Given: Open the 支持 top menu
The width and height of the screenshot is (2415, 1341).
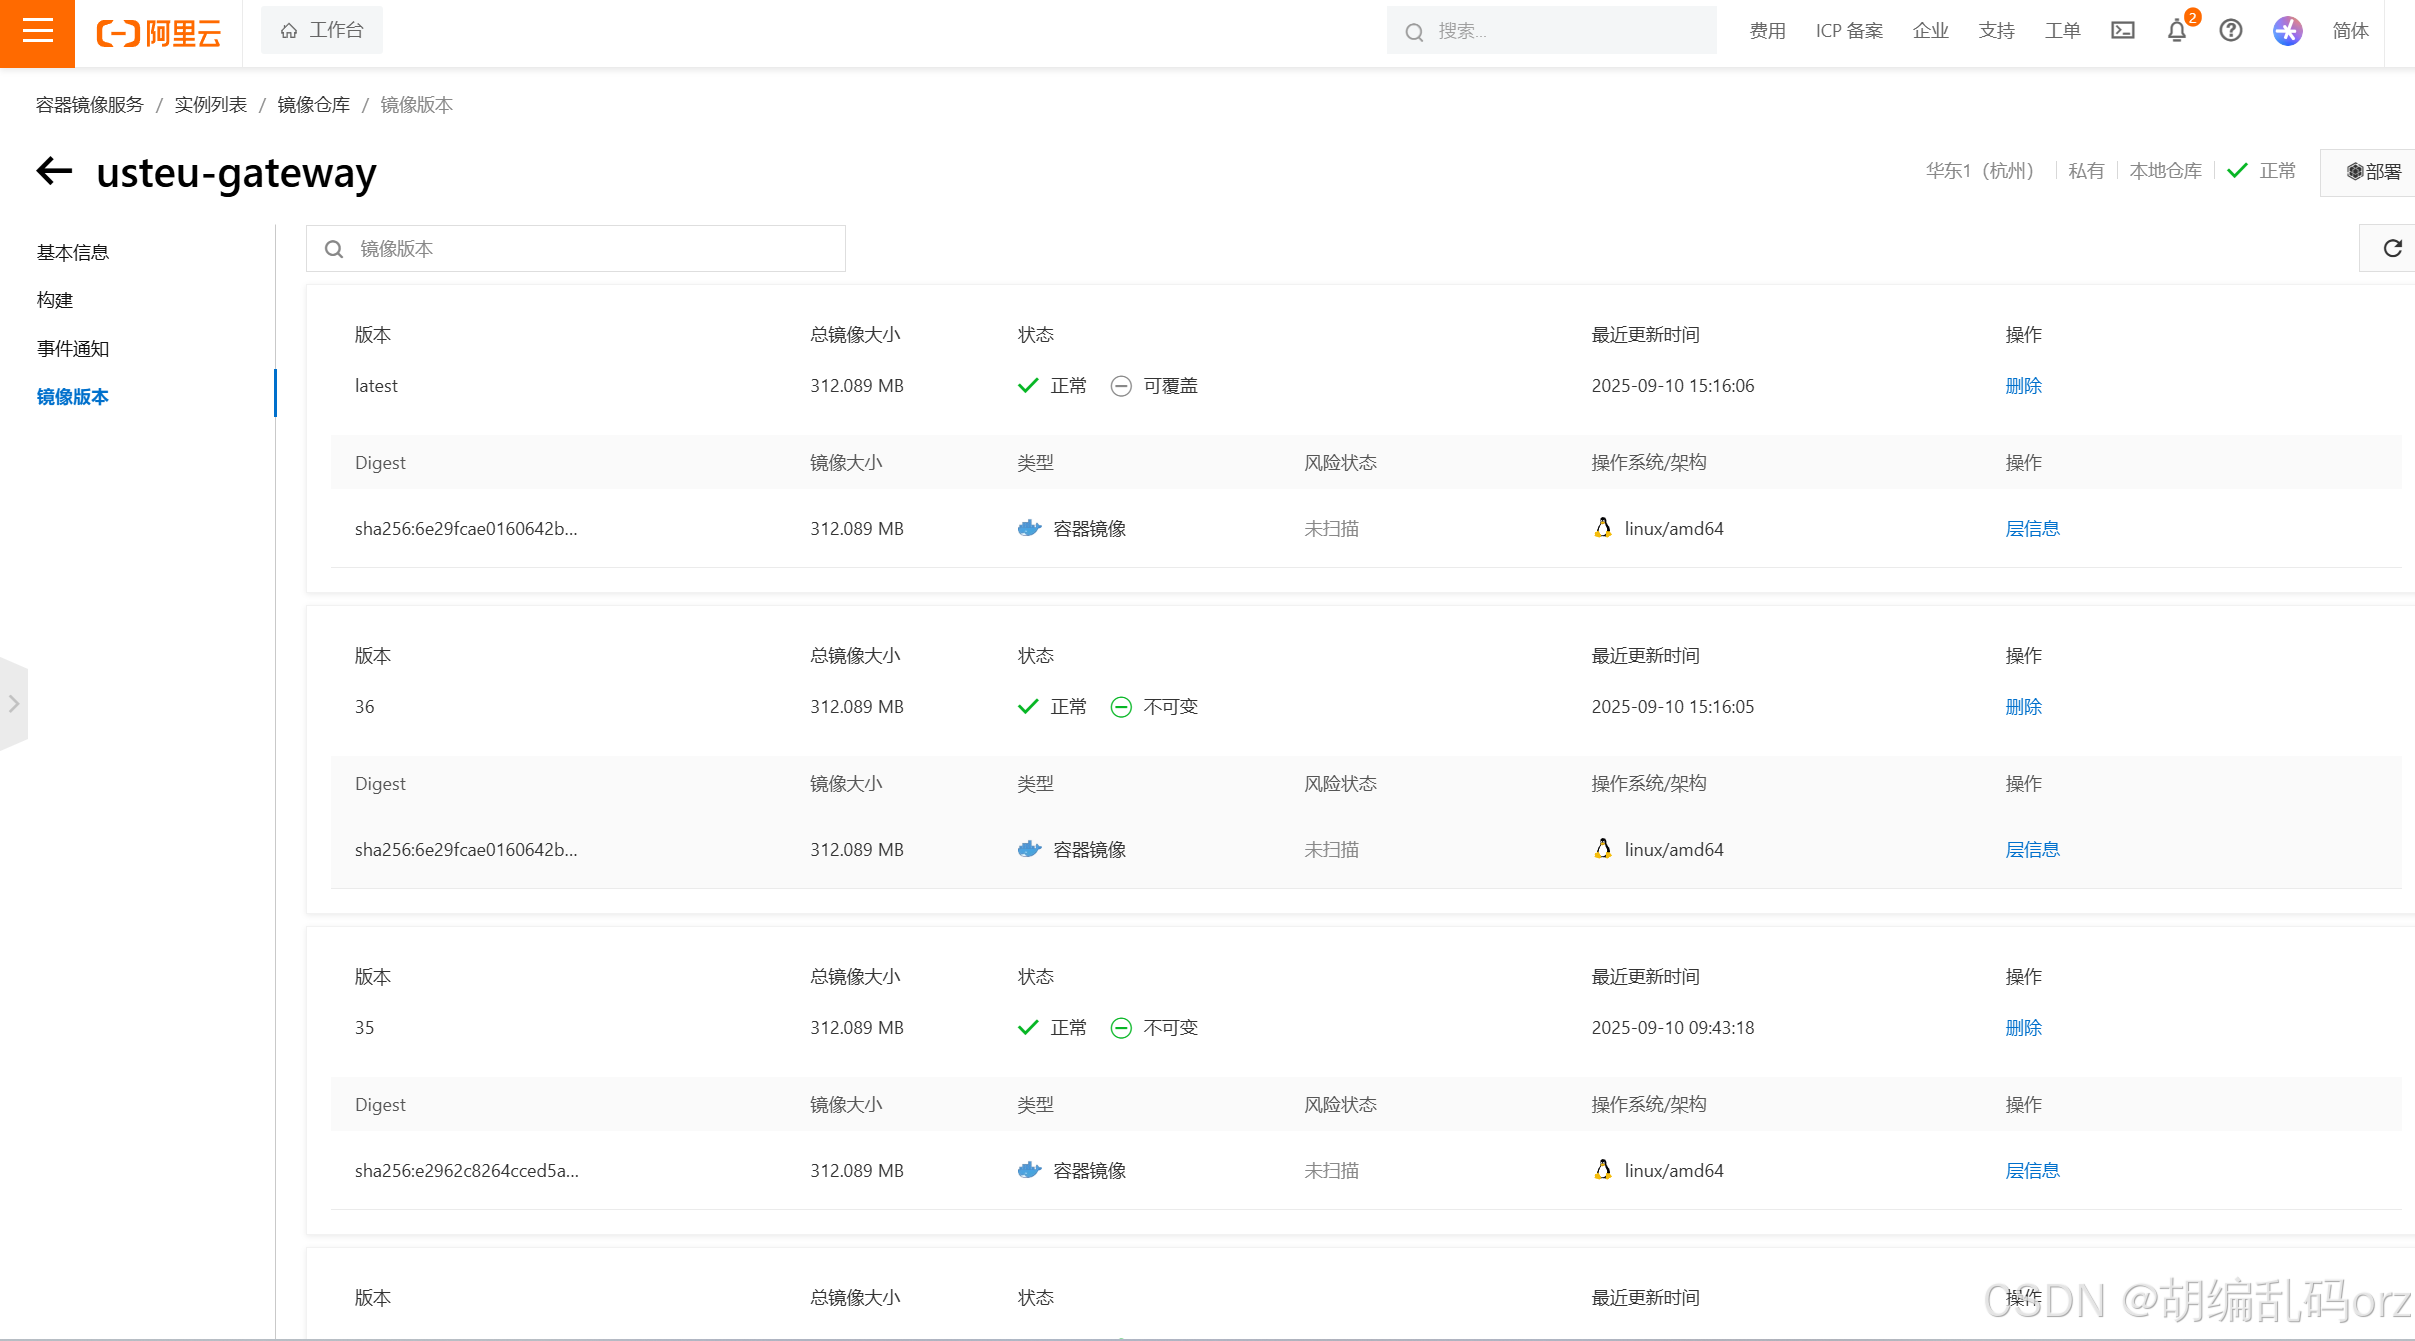Looking at the screenshot, I should 1996,31.
